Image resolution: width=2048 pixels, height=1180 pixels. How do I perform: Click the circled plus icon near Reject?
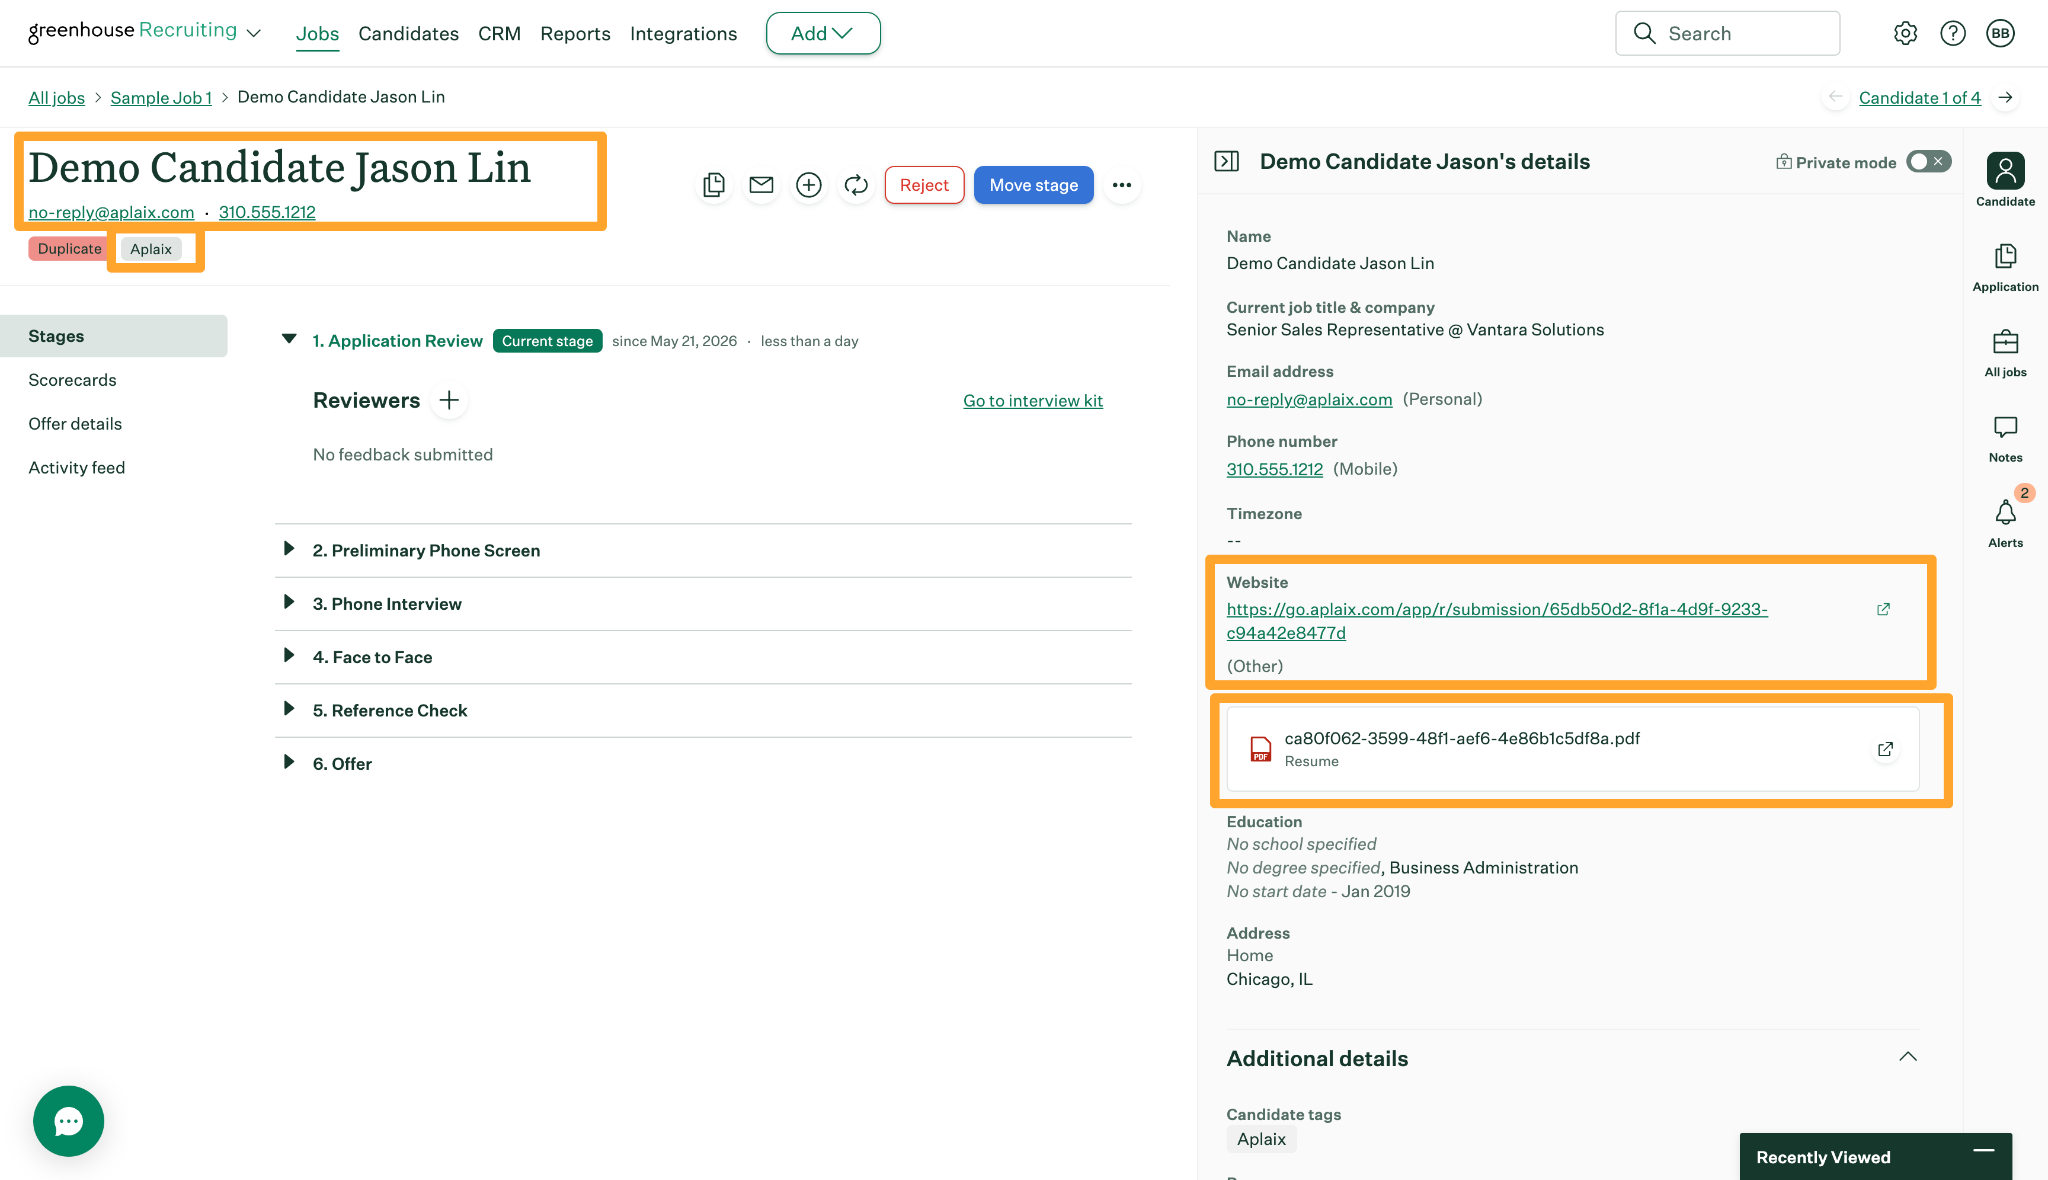click(x=809, y=185)
